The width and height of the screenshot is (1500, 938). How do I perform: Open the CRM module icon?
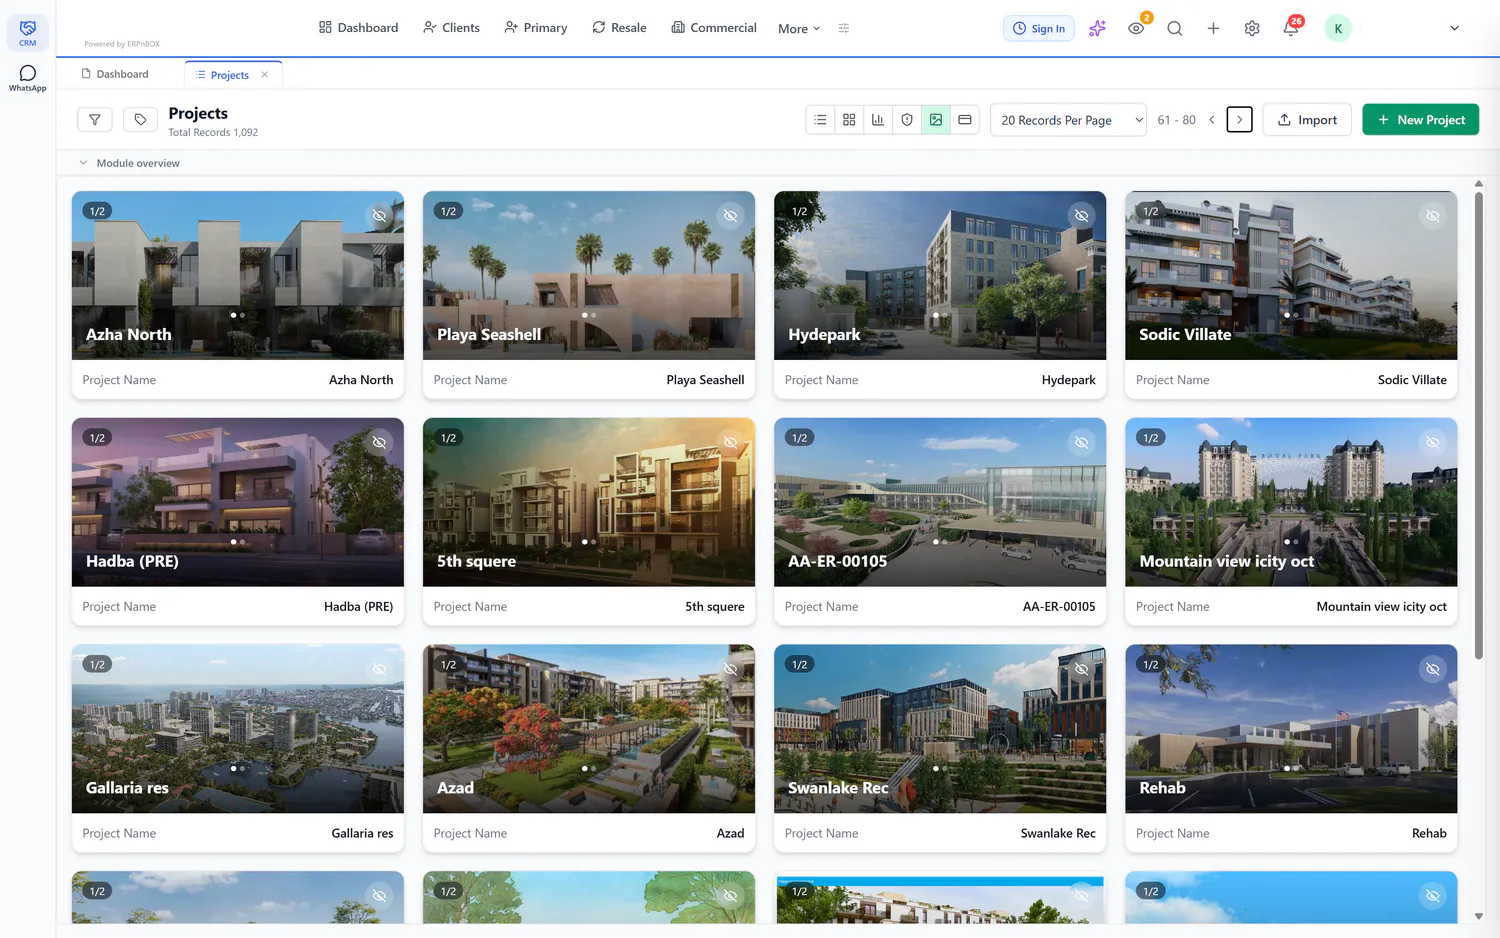click(x=27, y=32)
